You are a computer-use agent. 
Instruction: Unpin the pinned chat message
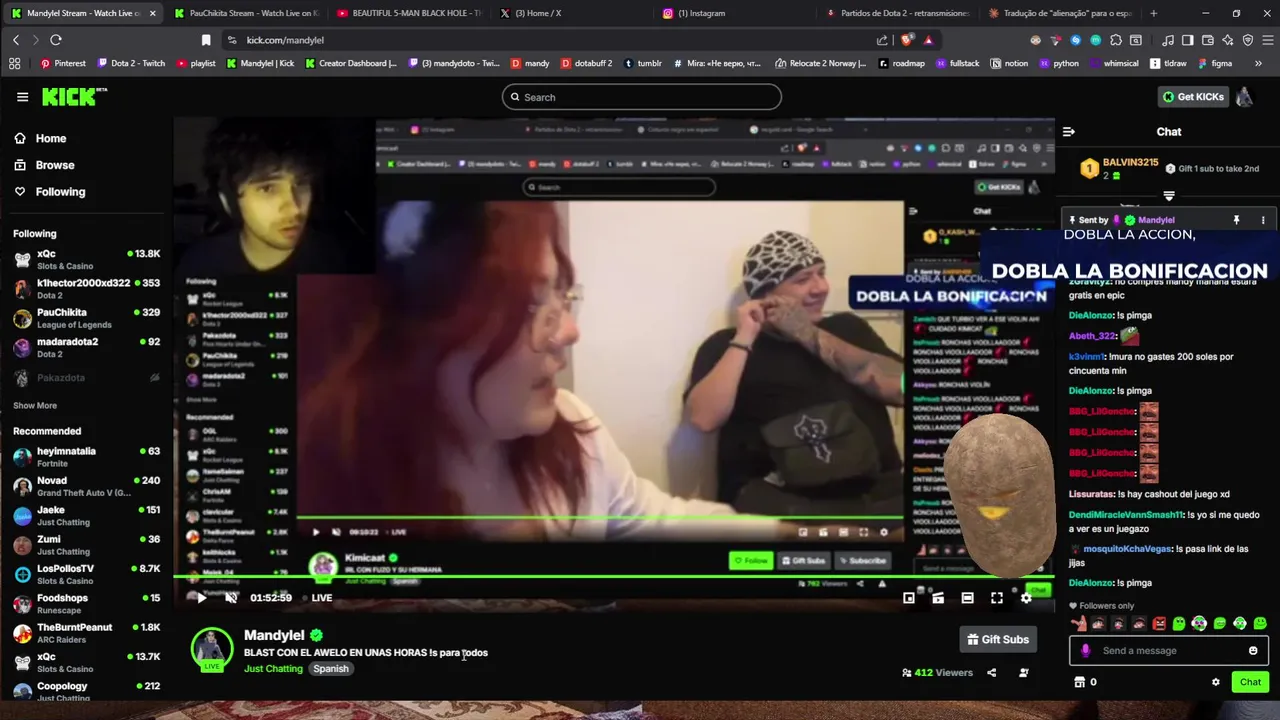[x=1236, y=220]
